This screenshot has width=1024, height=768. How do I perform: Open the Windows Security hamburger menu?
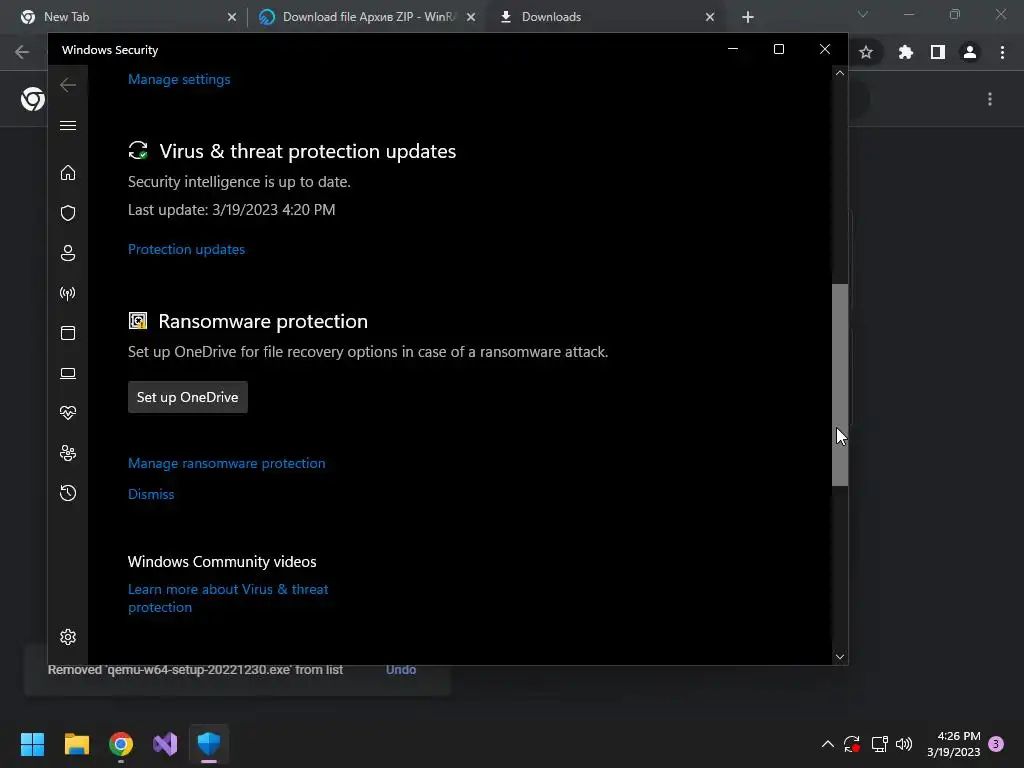(x=68, y=125)
